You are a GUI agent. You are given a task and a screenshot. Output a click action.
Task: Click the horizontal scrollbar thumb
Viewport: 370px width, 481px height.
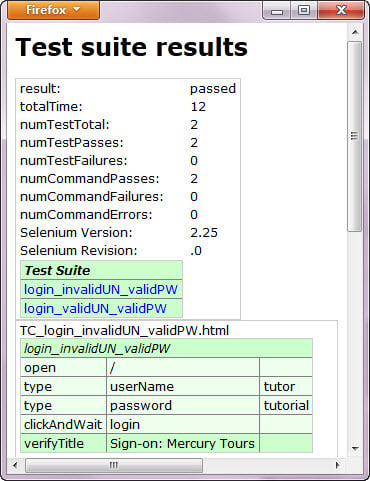(x=114, y=465)
